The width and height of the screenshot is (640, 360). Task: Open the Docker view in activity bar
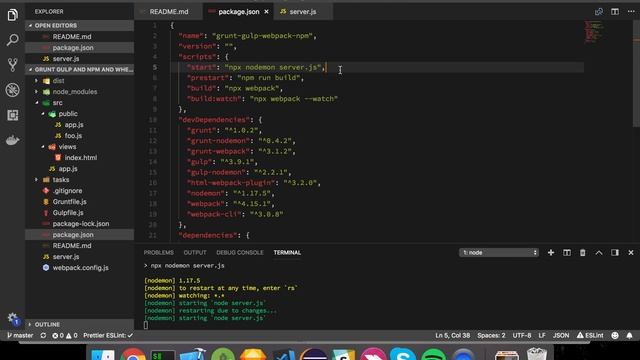point(13,140)
